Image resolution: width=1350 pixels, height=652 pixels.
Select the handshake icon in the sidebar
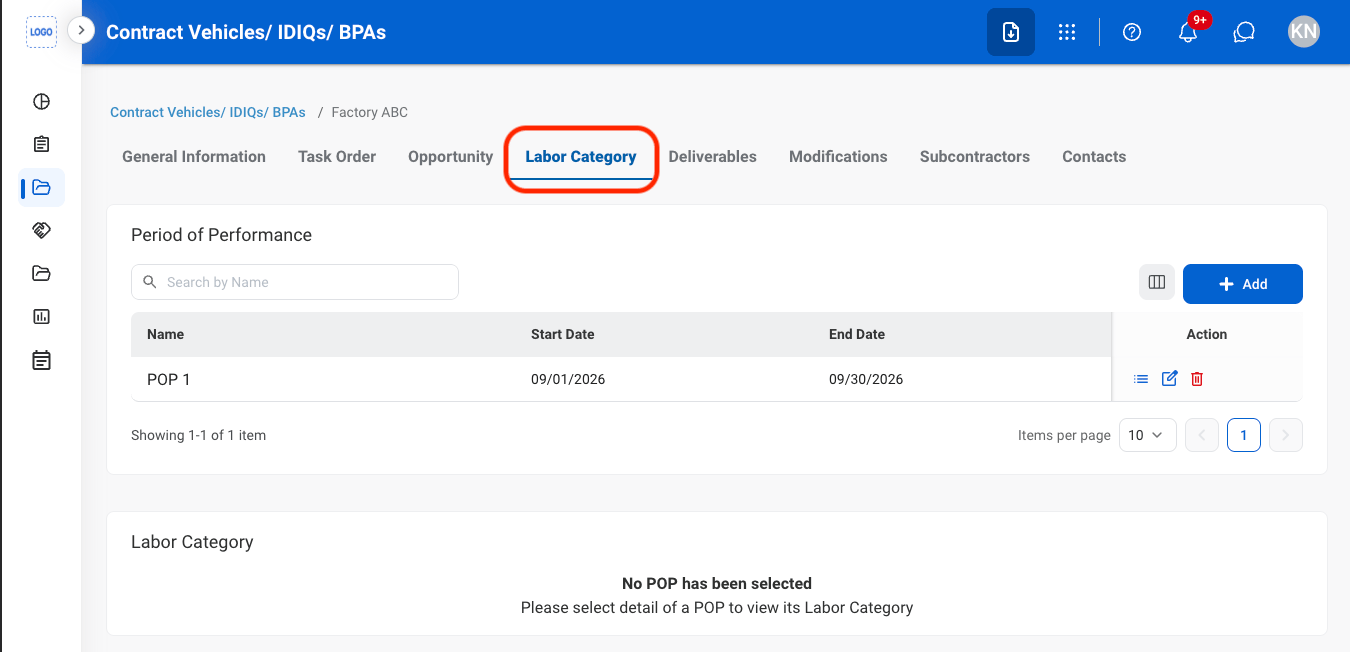pyautogui.click(x=41, y=230)
